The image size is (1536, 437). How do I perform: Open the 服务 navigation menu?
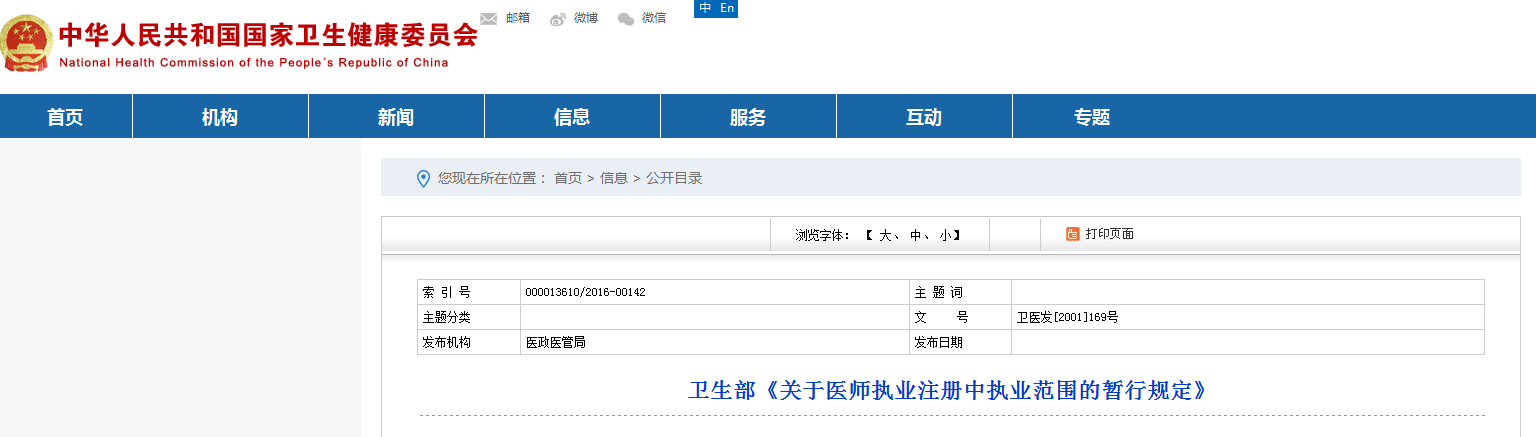click(x=748, y=117)
